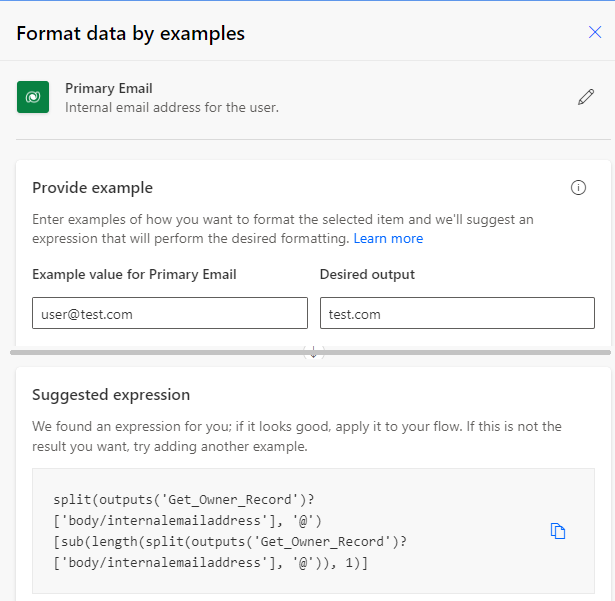Viewport: 615px width, 601px height.
Task: Edit the selected Primary Email item with the pencil icon
Action: coord(586,97)
